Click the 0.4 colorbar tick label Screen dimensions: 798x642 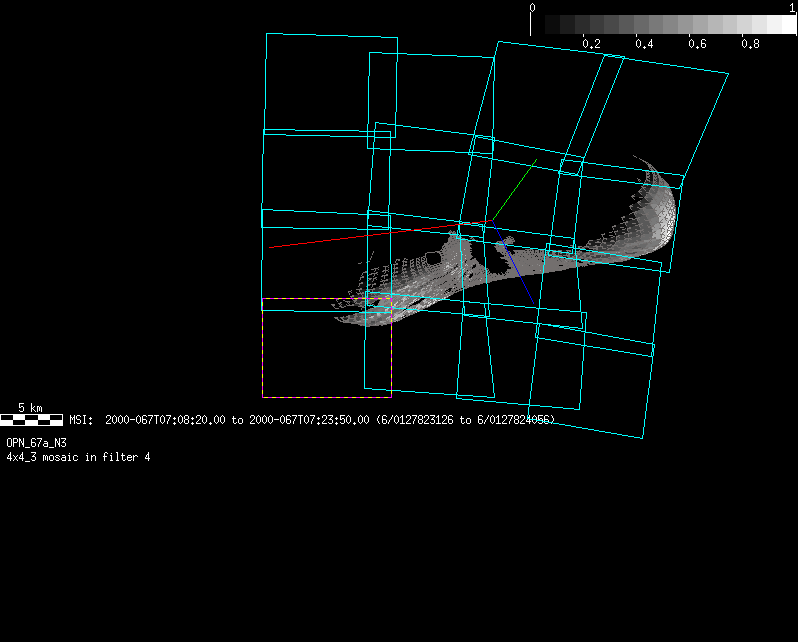tap(644, 44)
